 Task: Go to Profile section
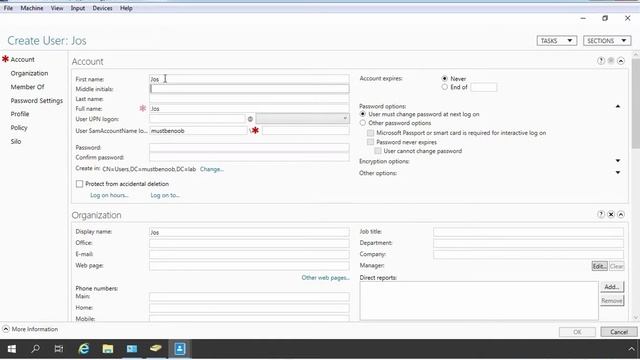tap(20, 114)
